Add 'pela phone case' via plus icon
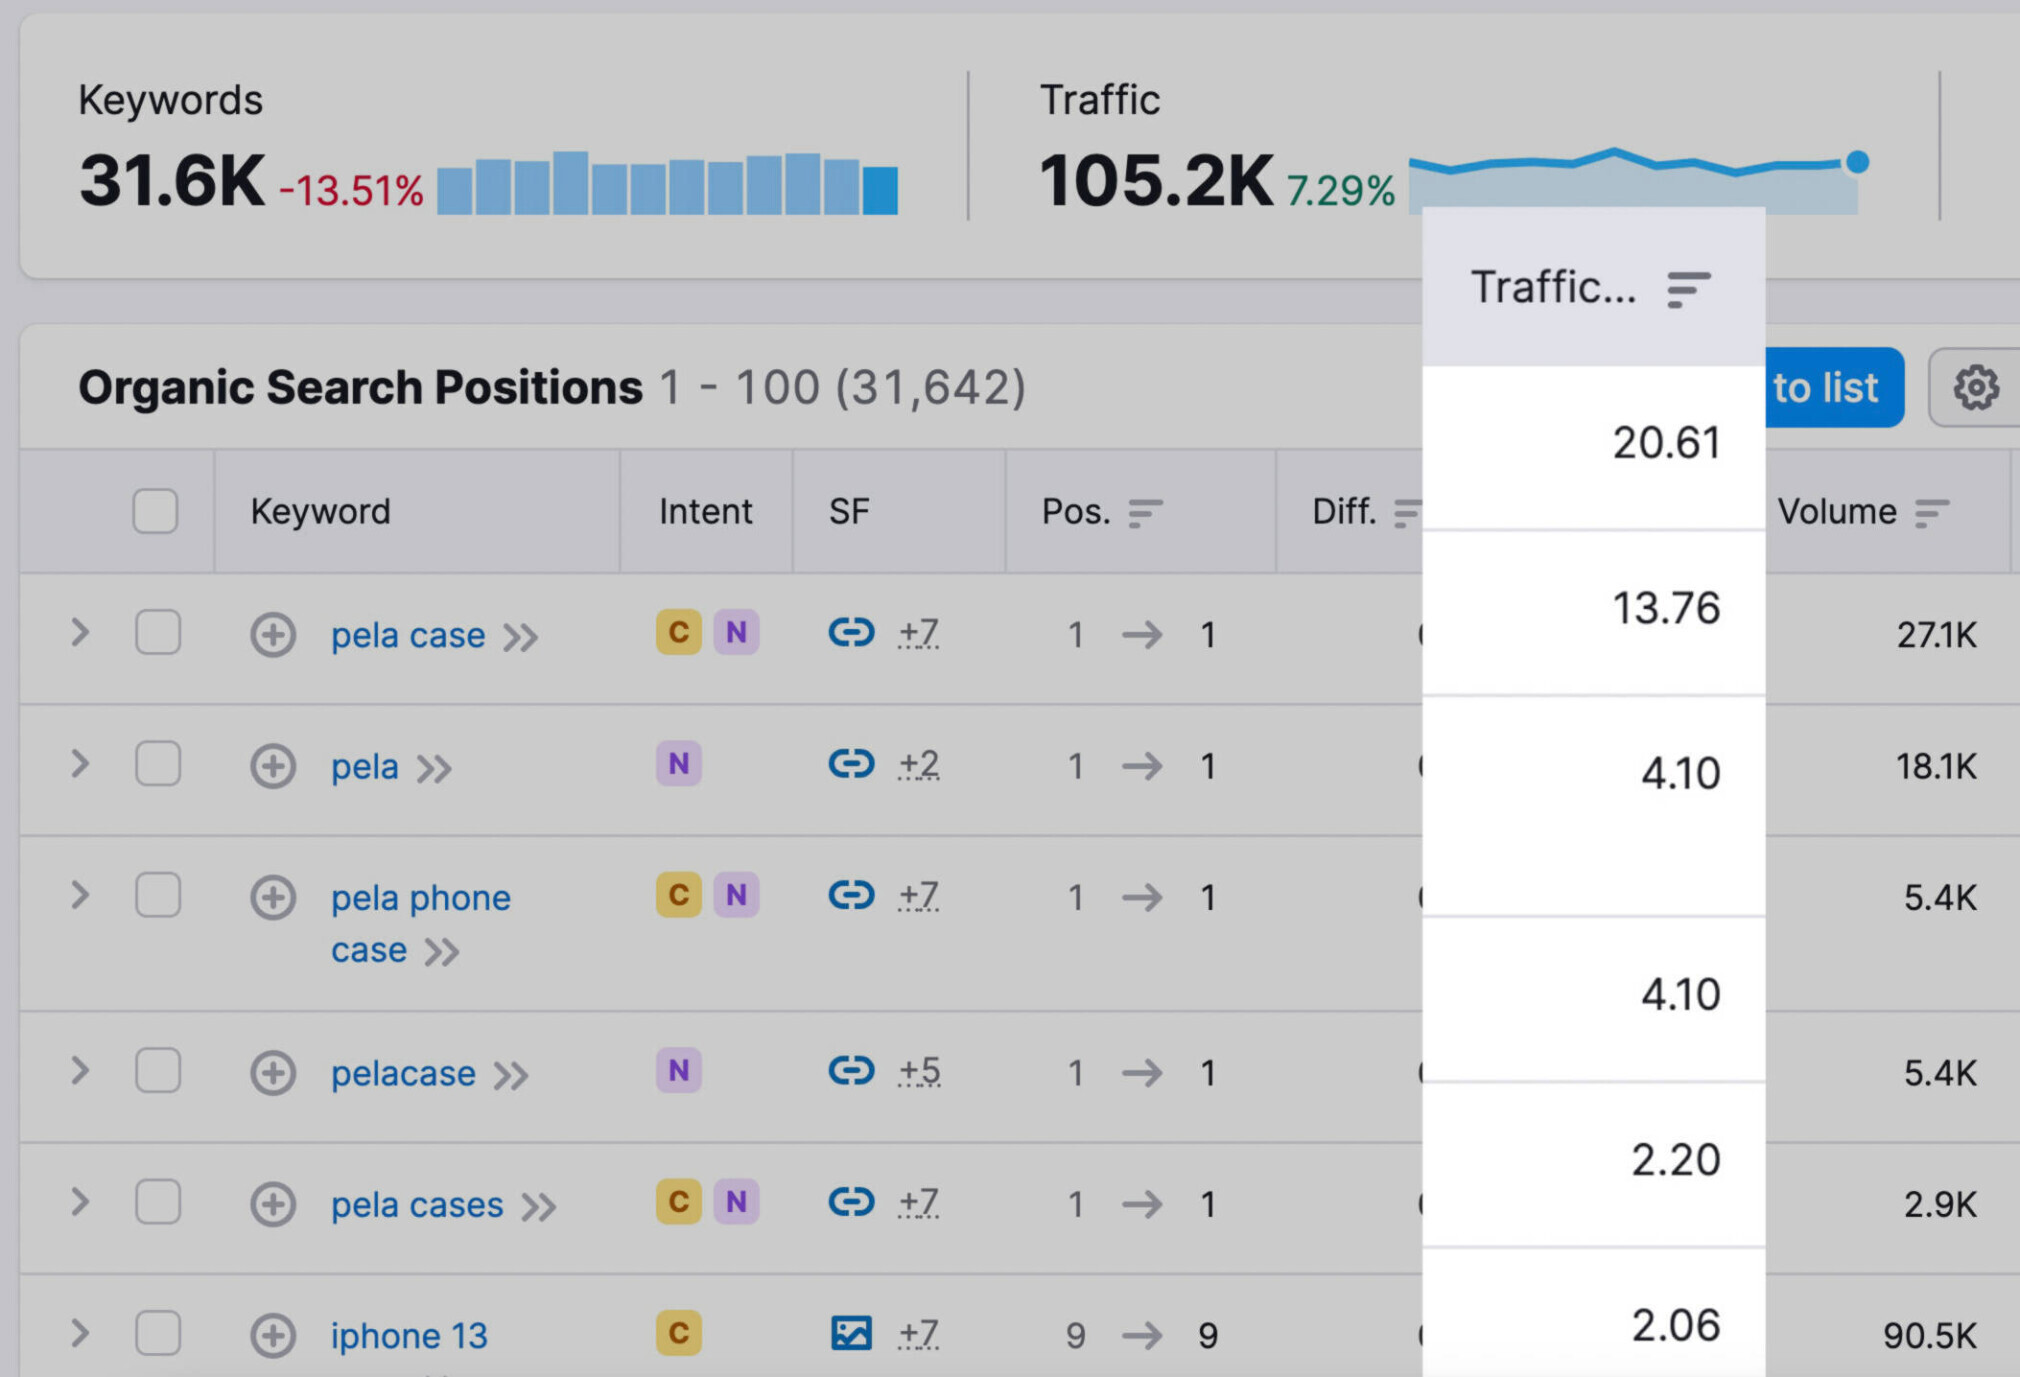 tap(272, 897)
